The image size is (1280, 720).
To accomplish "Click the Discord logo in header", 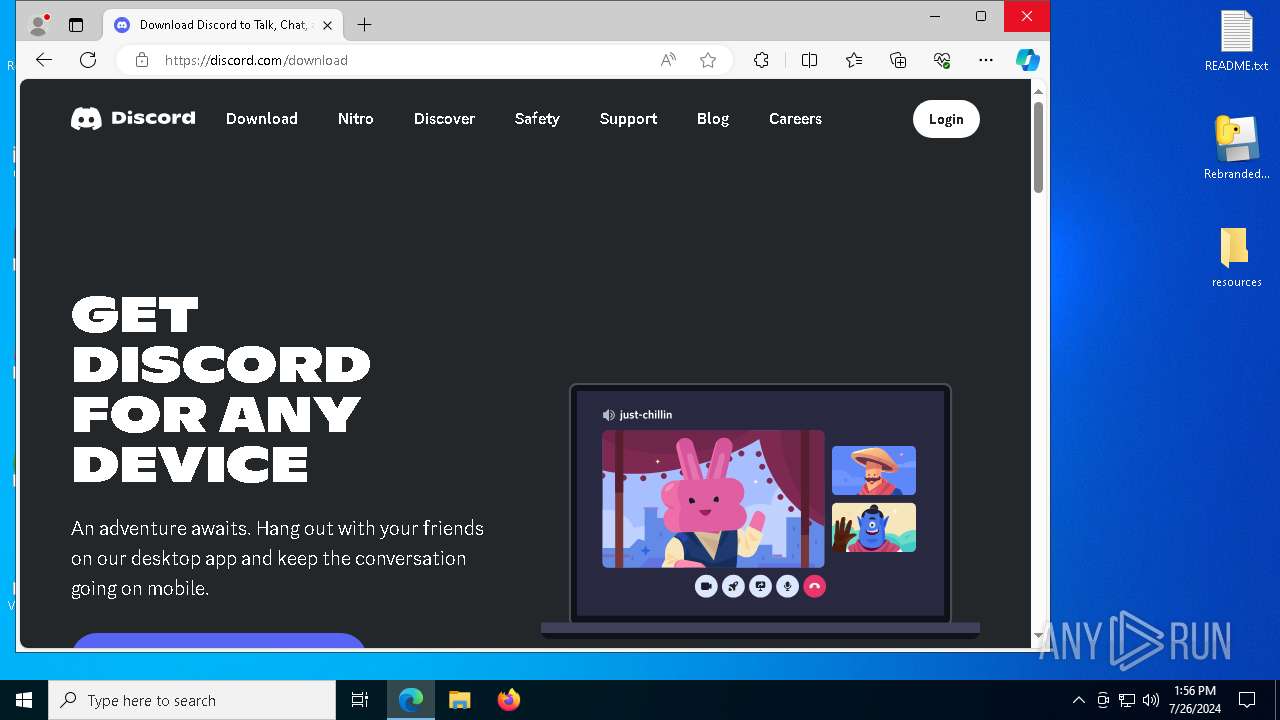I will pyautogui.click(x=133, y=118).
